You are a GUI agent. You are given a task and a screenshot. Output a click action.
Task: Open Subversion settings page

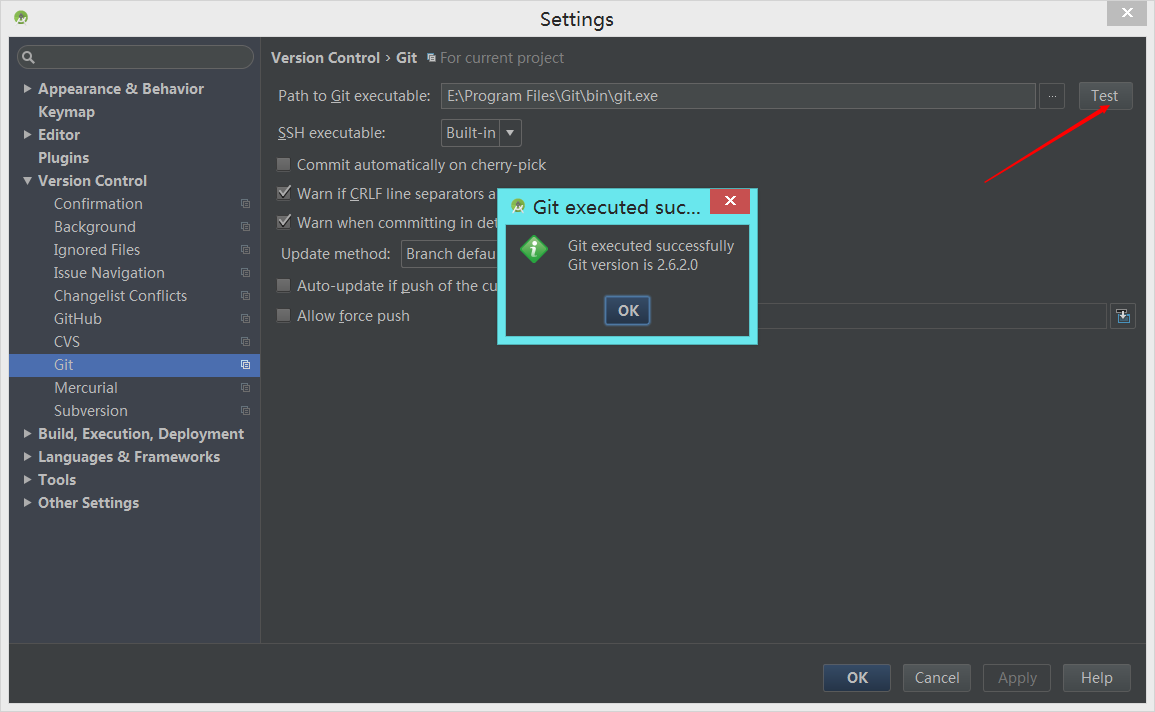point(91,411)
